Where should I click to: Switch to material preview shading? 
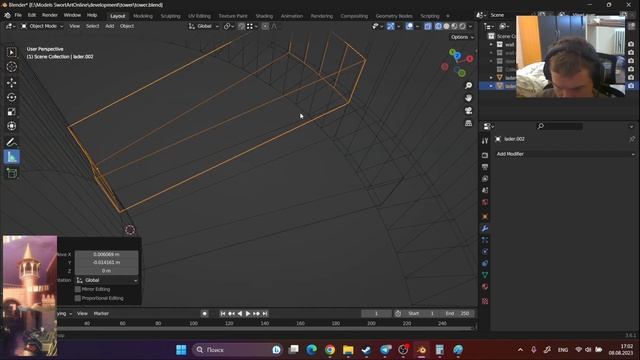point(454,26)
